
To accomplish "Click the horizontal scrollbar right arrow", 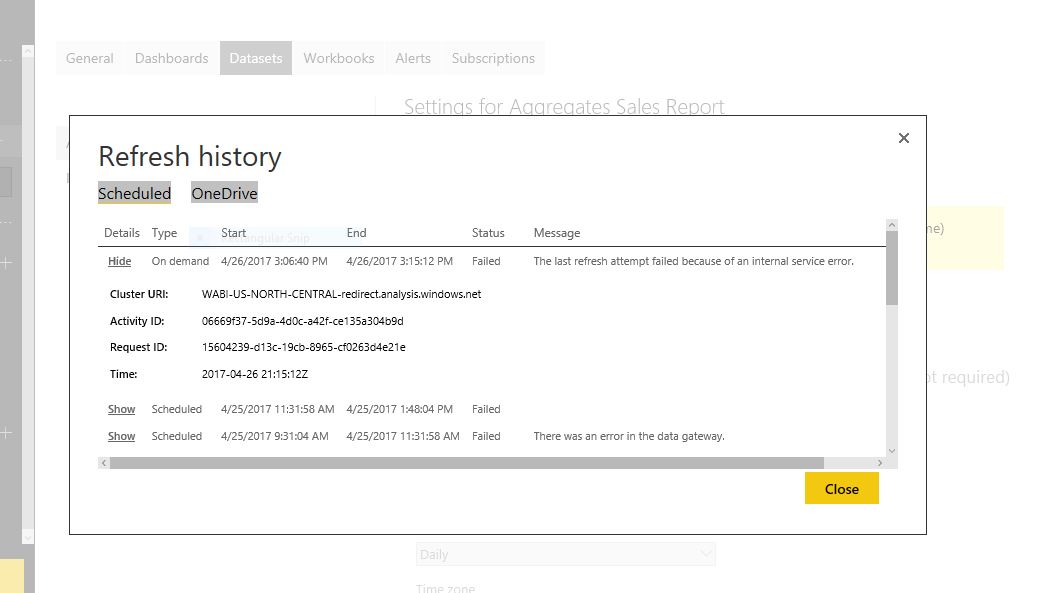I will [880, 463].
